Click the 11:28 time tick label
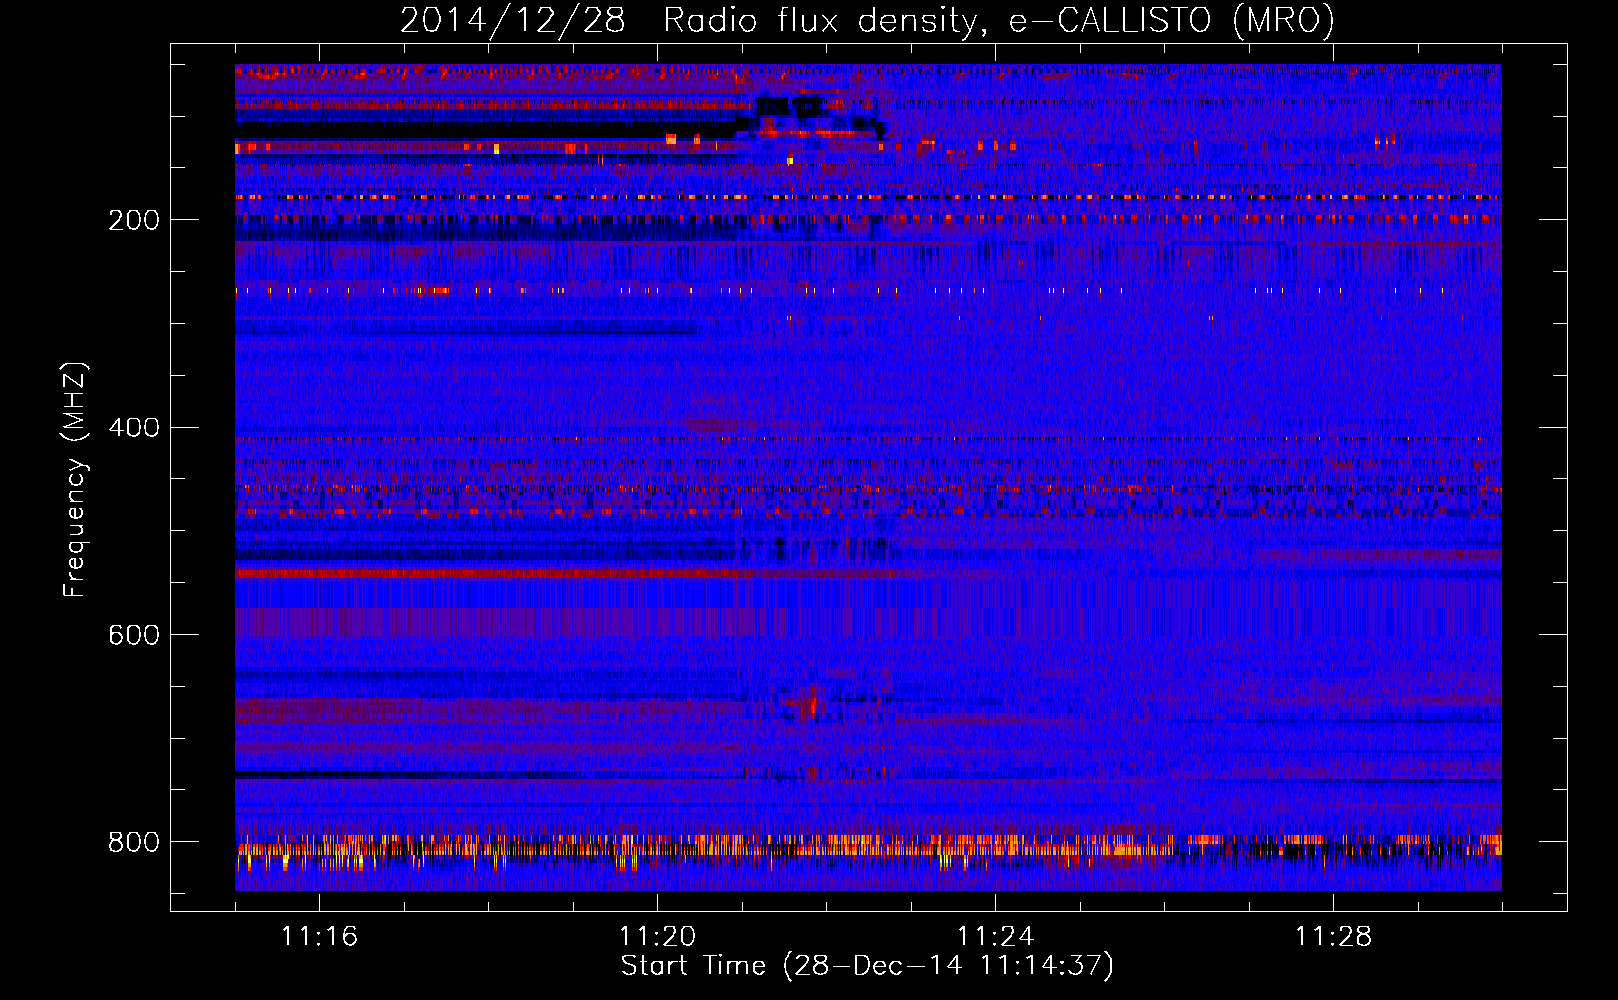This screenshot has height=1000, width=1618. (x=1333, y=936)
